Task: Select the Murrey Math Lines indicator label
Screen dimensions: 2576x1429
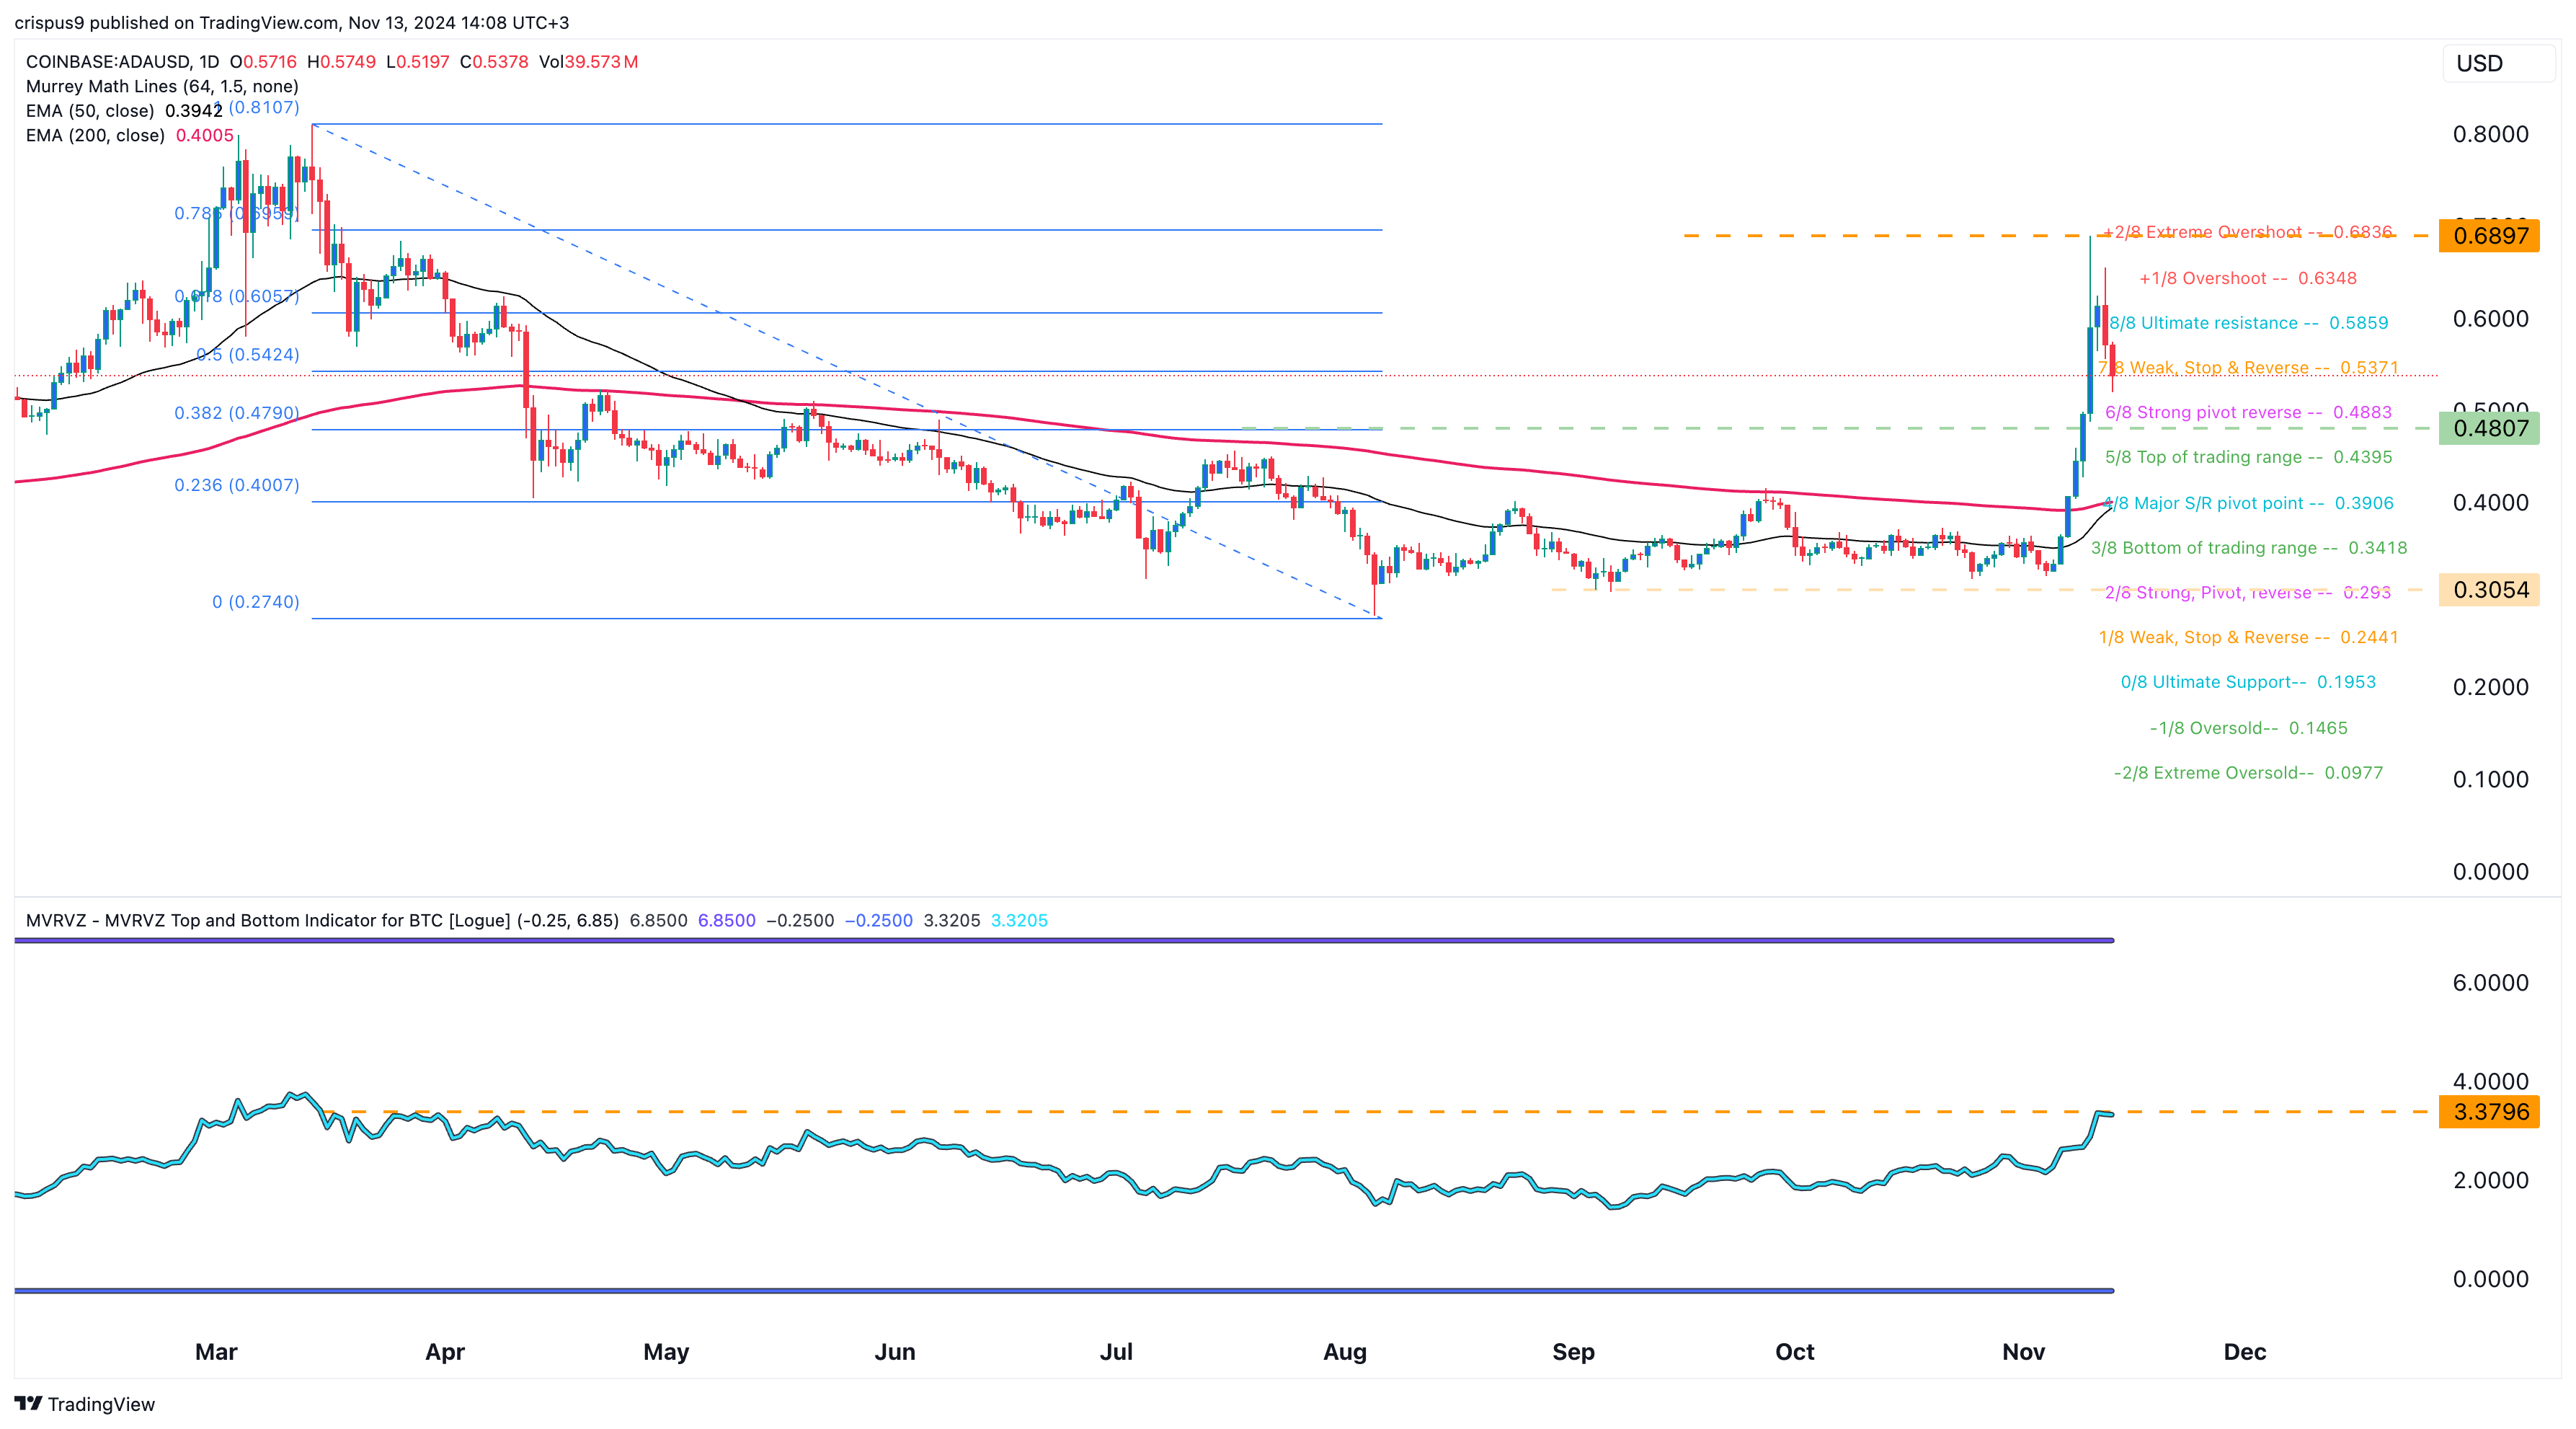Action: [162, 86]
